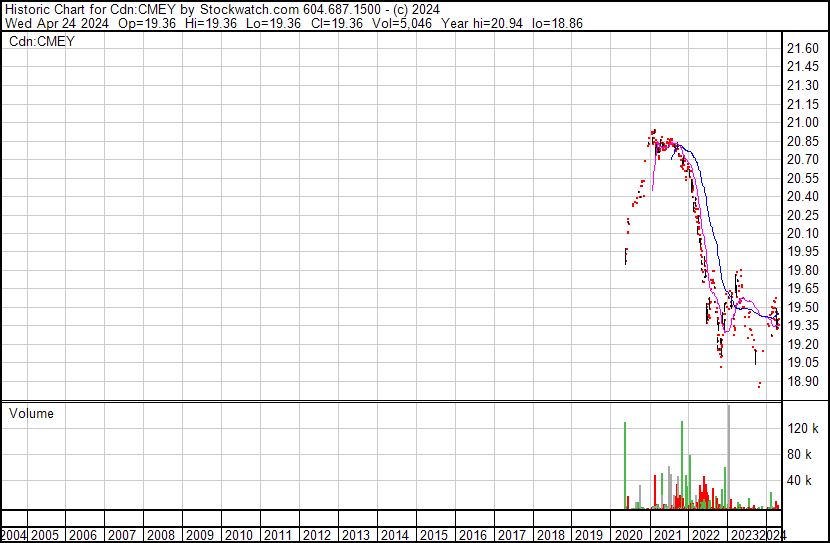
Task: Click the 20.85 price axis value
Action: tap(803, 141)
